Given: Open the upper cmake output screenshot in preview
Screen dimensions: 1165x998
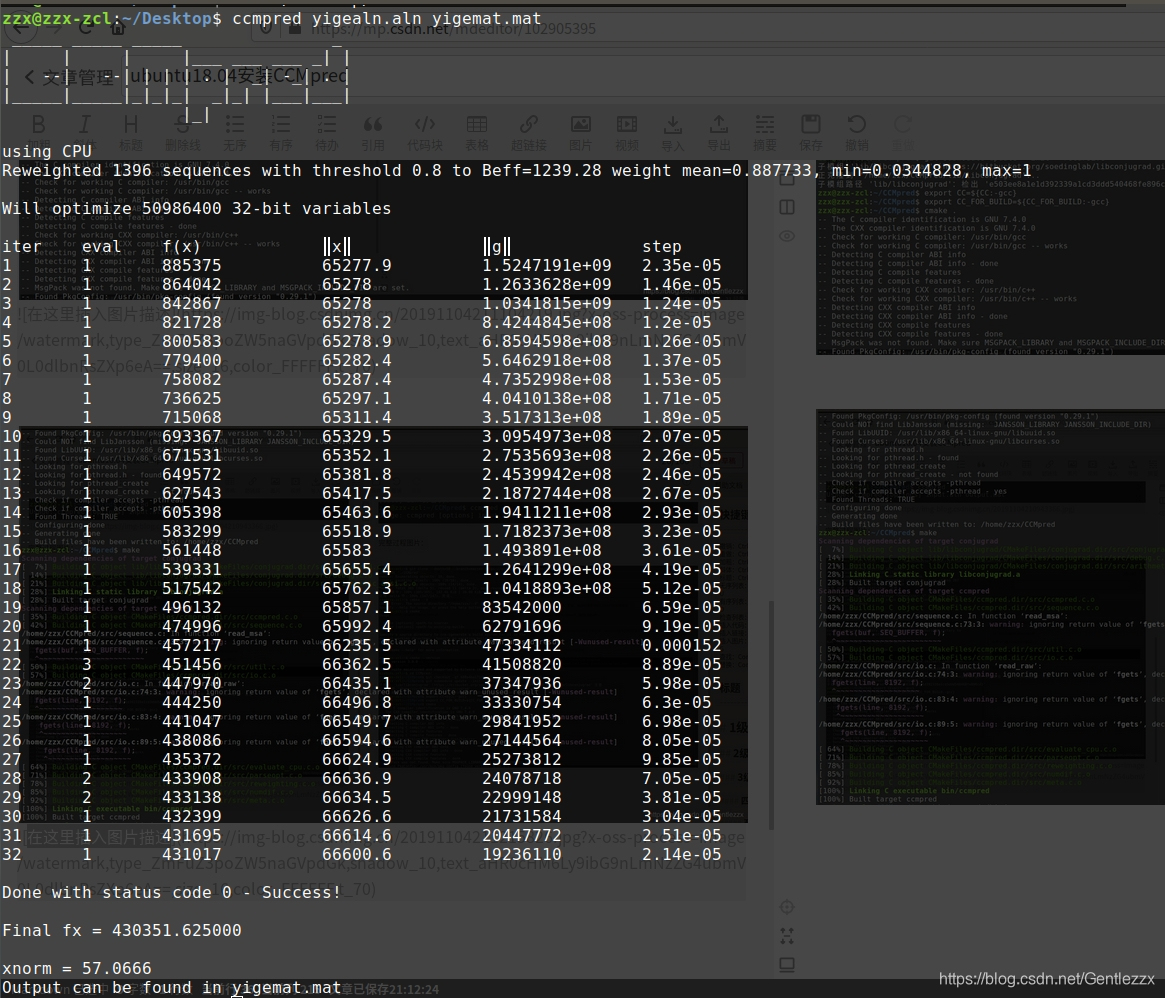Looking at the screenshot, I should click(x=990, y=257).
